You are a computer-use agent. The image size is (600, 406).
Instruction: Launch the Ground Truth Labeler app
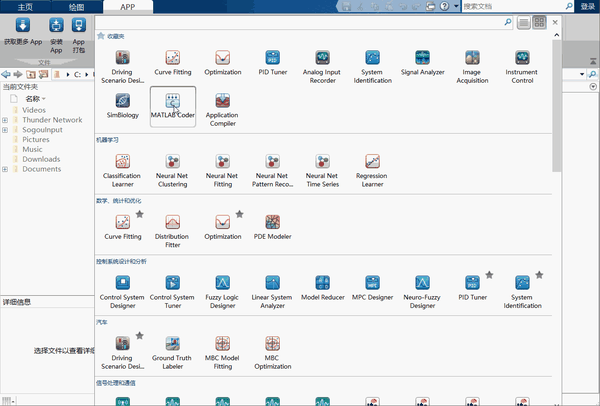click(172, 353)
